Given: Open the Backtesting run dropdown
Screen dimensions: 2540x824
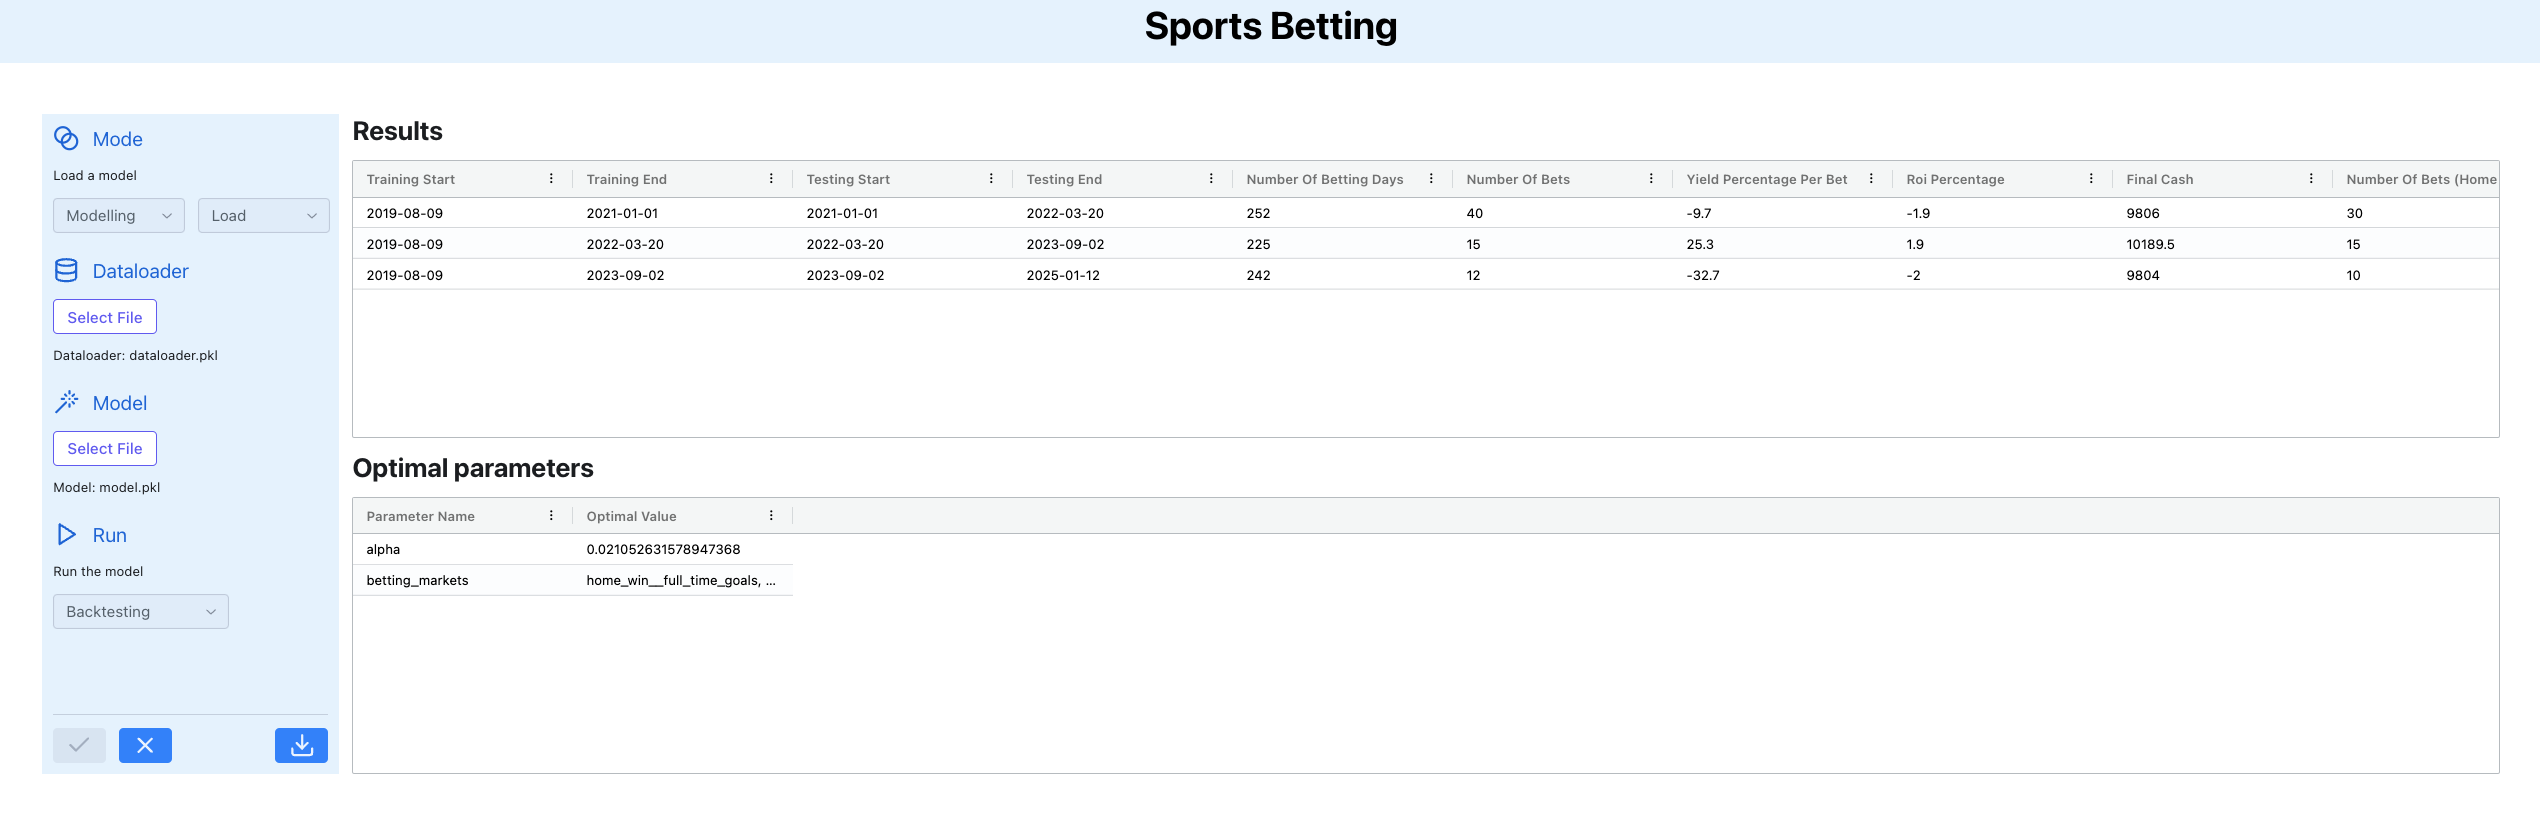Looking at the screenshot, I should [x=140, y=612].
